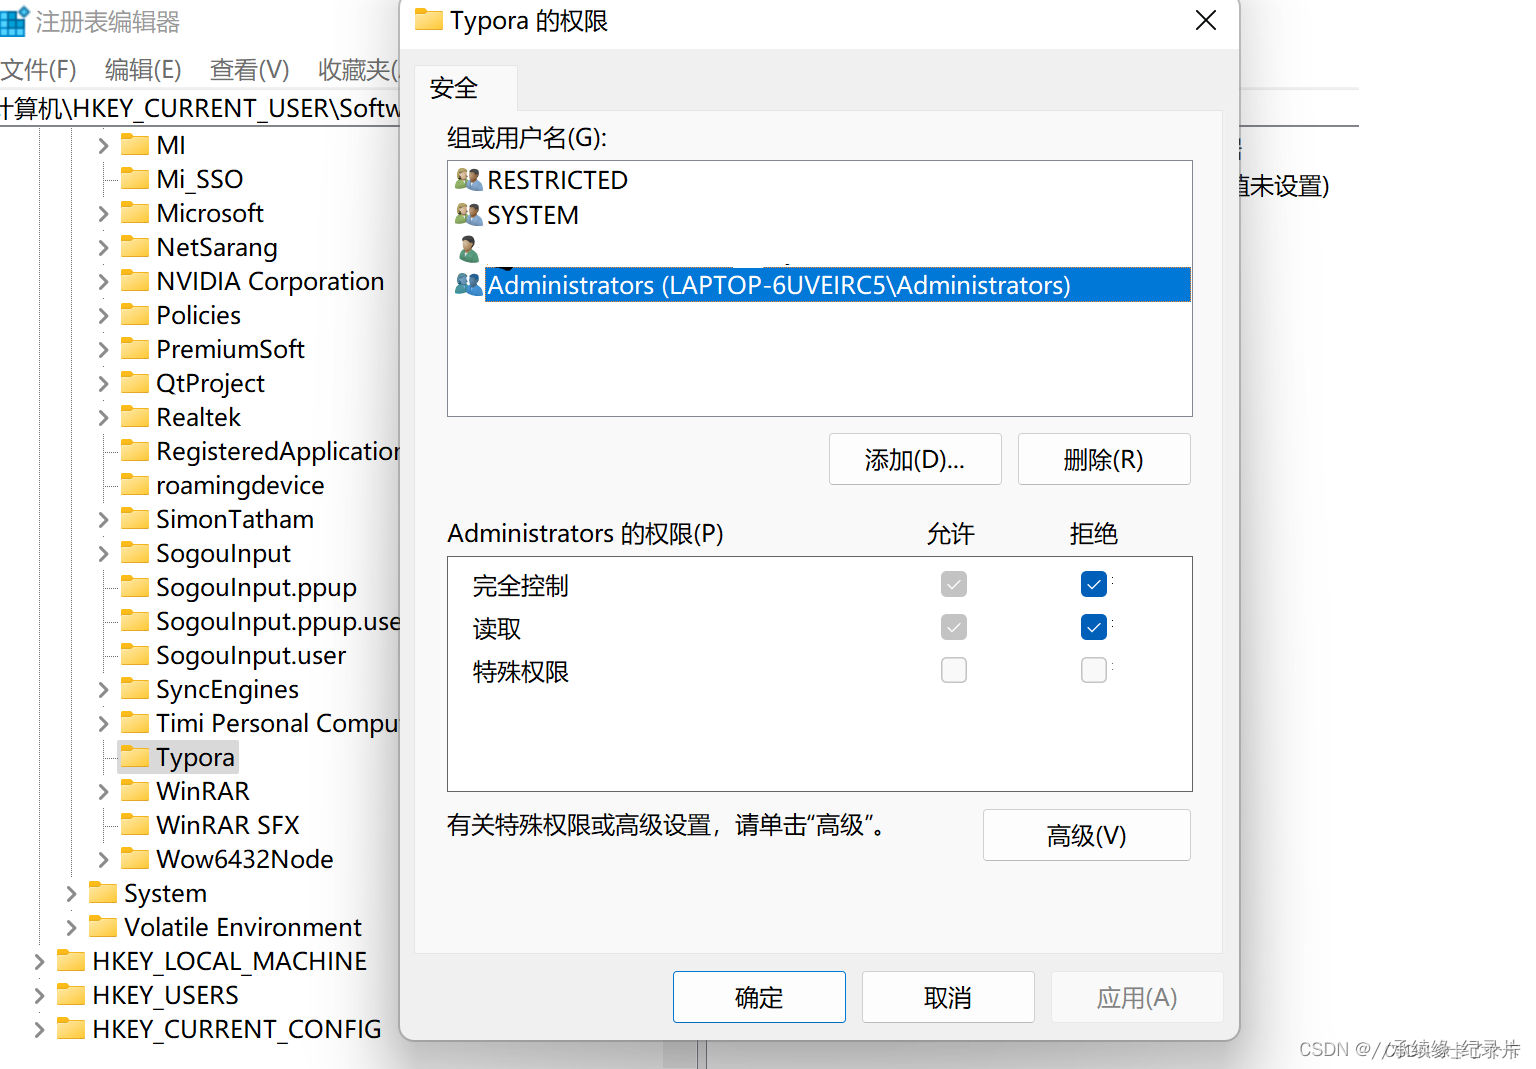The image size is (1536, 1069).
Task: Click the Policies folder icon
Action: pos(135,315)
